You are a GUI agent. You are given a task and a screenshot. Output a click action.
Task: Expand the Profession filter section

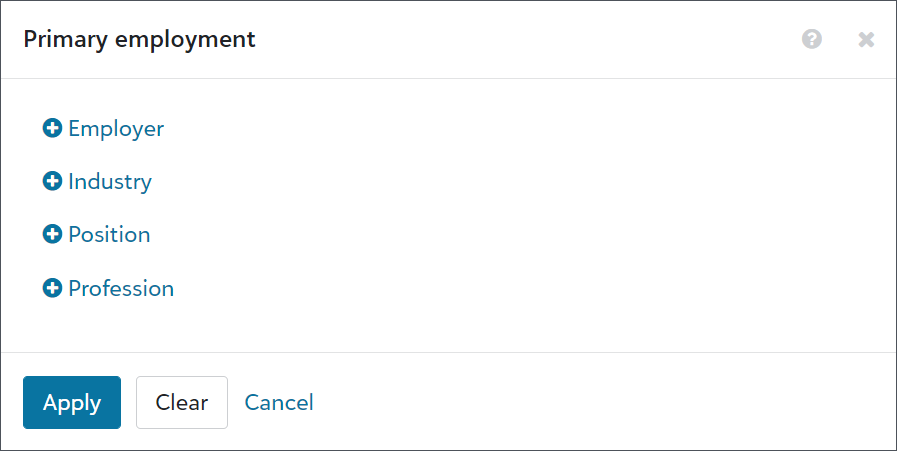108,288
